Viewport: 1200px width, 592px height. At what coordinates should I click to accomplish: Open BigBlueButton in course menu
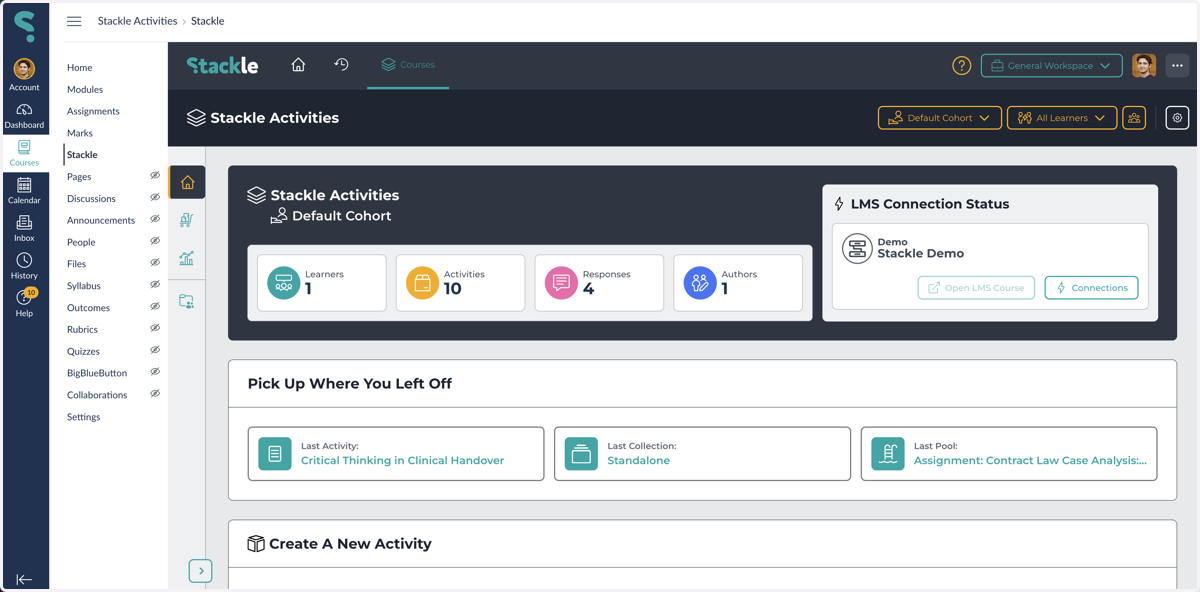[x=97, y=373]
